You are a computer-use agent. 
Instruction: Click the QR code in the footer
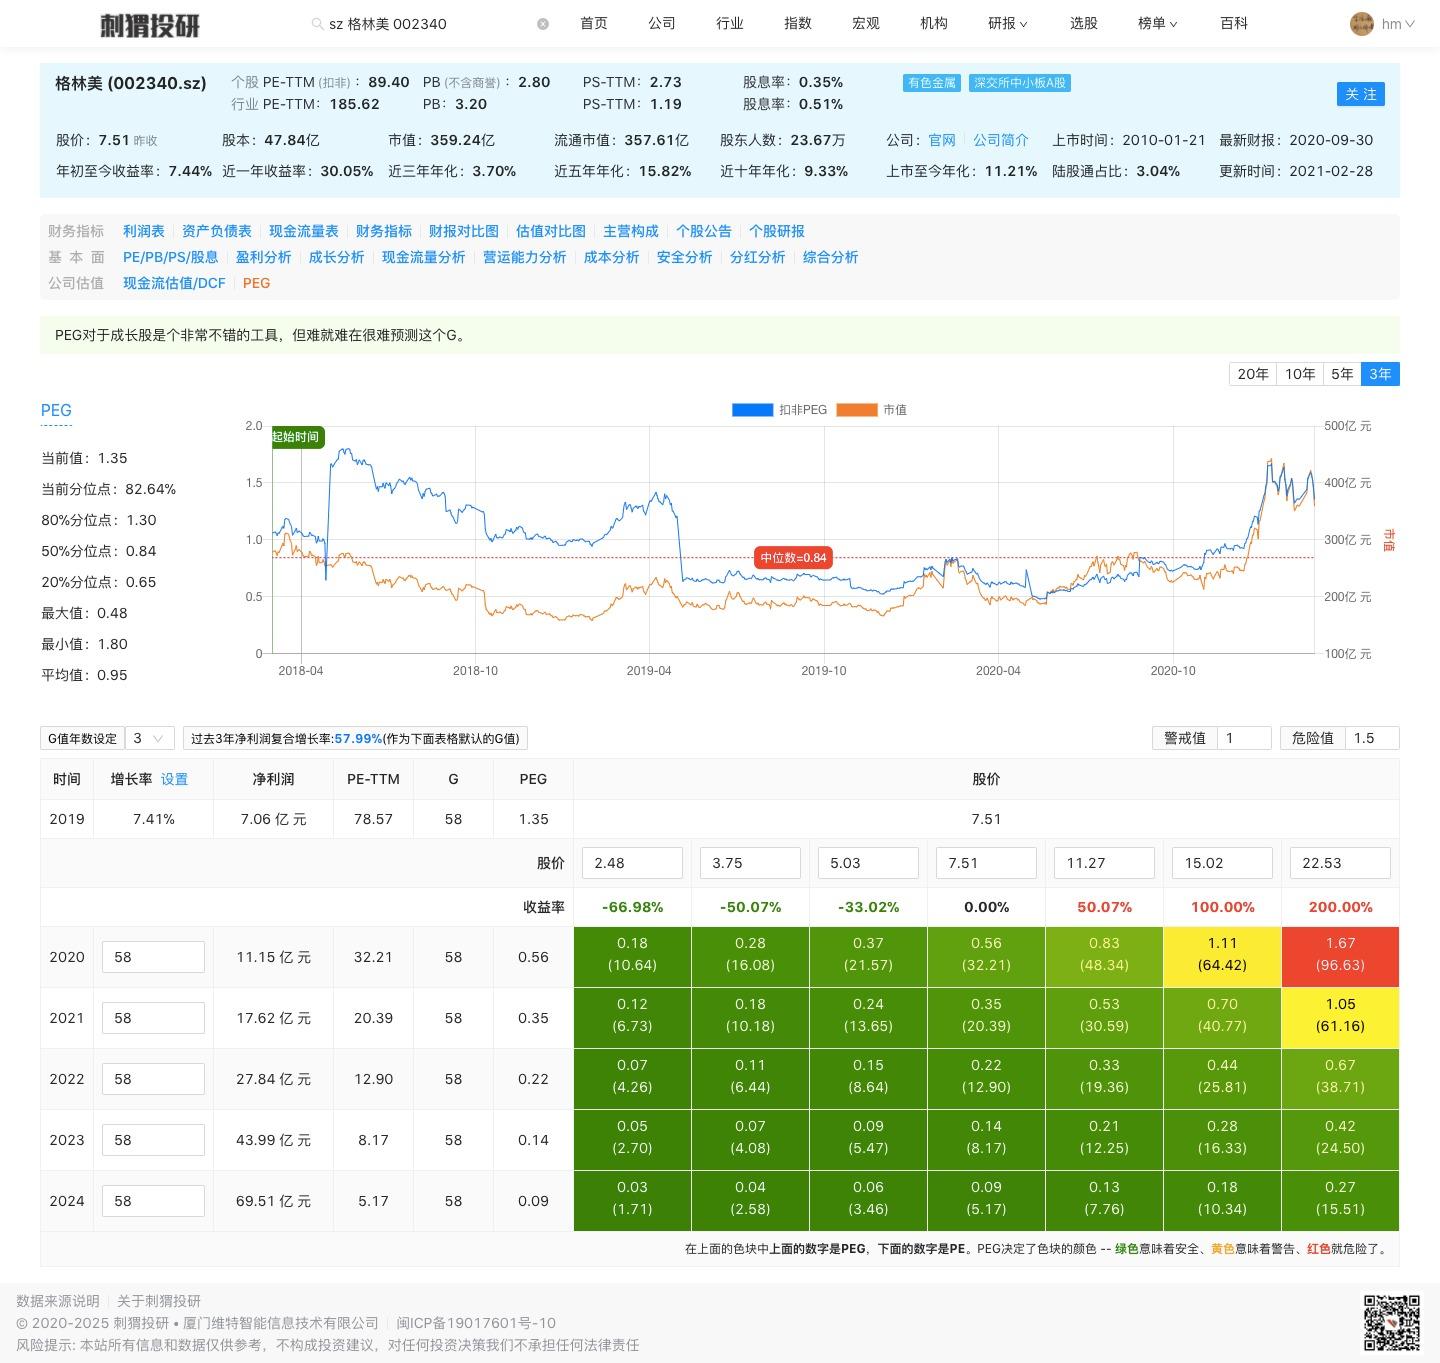(x=1392, y=1322)
